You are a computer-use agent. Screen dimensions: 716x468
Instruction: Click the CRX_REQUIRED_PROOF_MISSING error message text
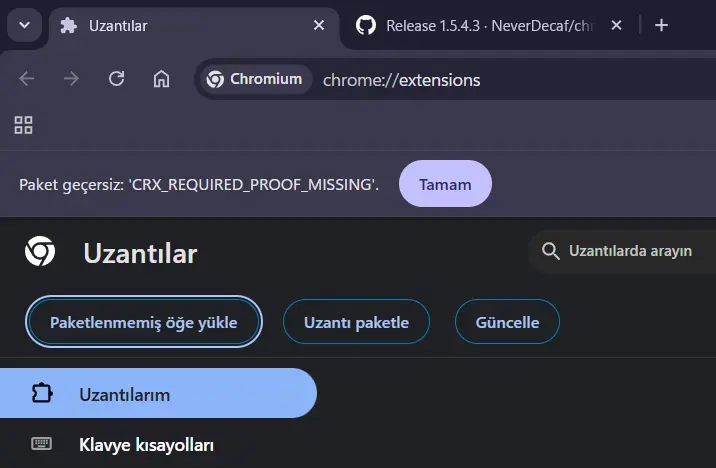199,184
